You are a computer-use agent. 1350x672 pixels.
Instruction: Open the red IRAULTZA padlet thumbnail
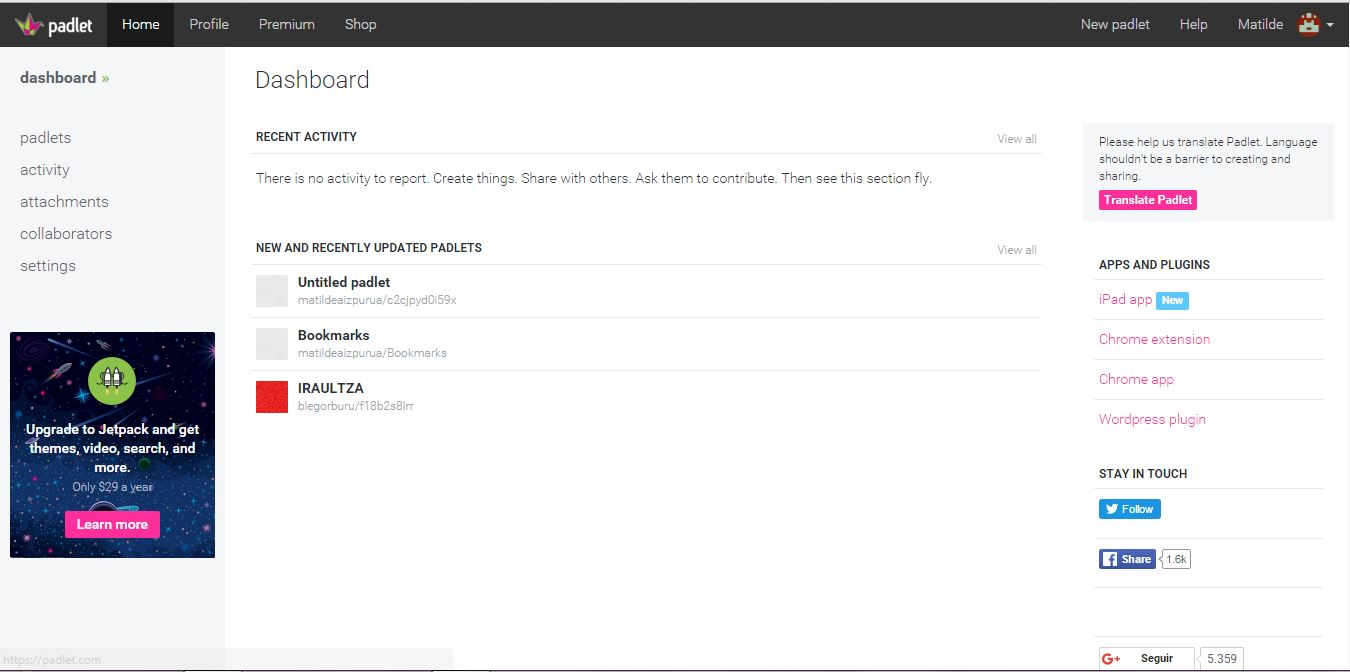(x=272, y=397)
